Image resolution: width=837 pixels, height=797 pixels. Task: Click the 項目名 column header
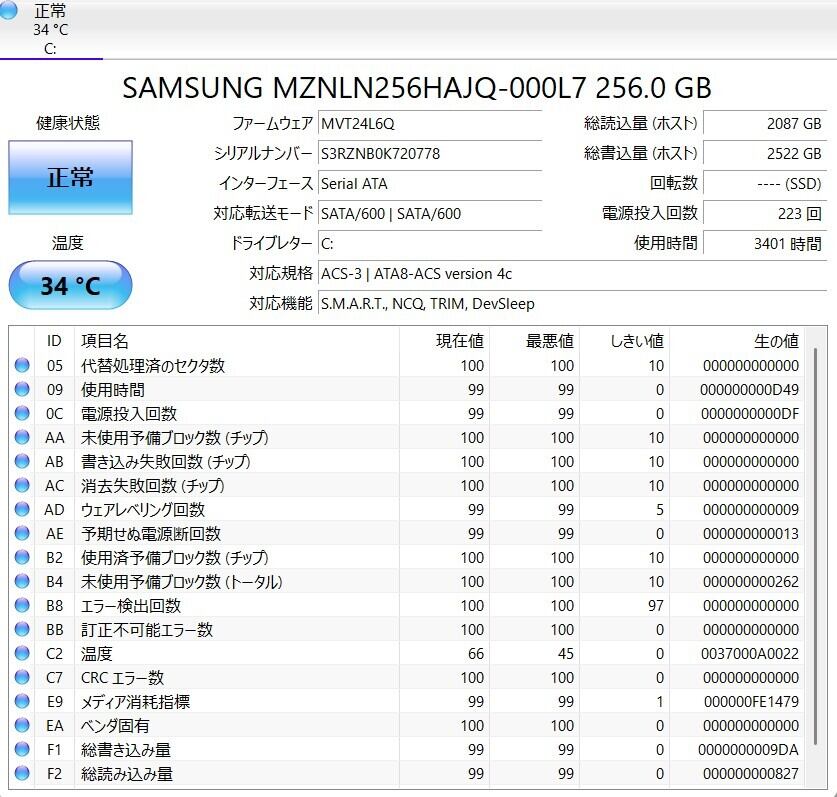coord(105,341)
